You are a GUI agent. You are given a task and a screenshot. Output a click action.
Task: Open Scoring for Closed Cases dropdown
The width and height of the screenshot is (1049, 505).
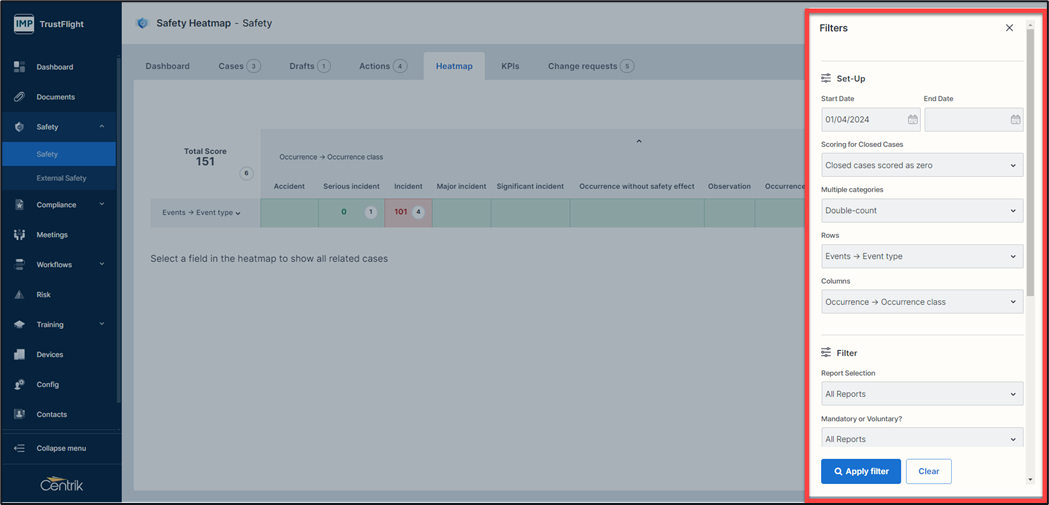pos(921,165)
